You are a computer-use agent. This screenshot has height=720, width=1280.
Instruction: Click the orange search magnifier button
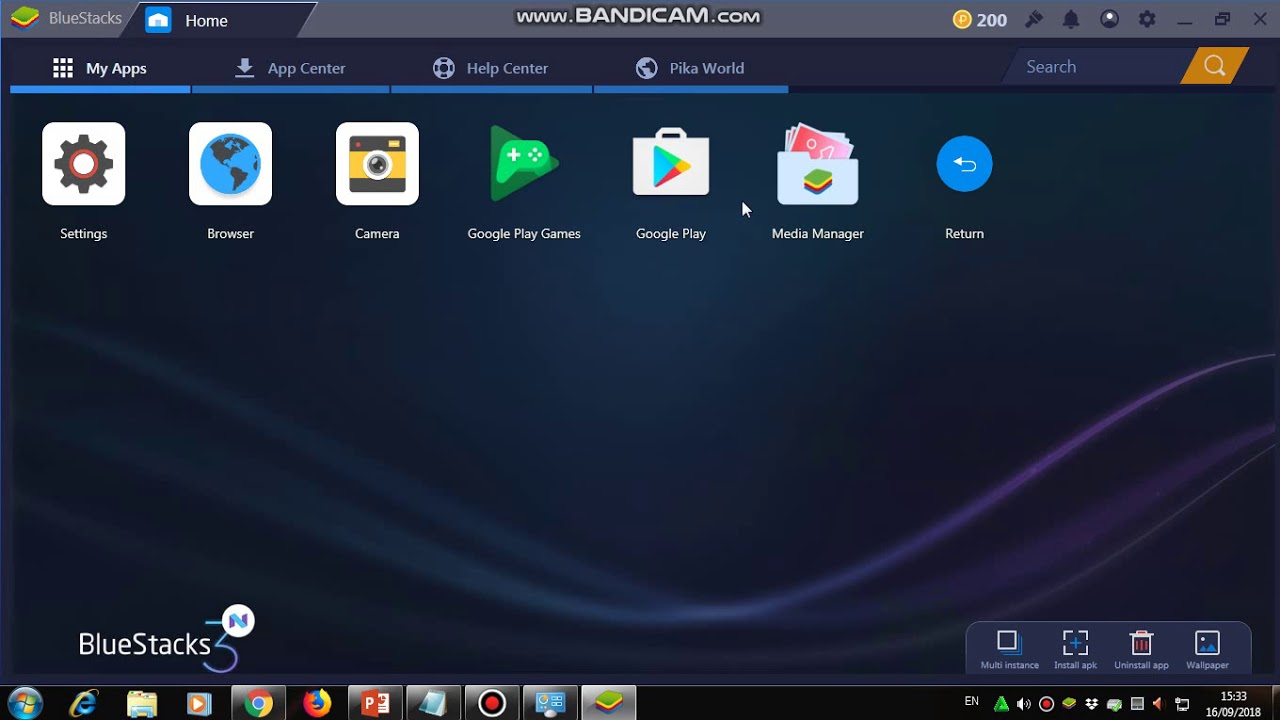click(1215, 67)
